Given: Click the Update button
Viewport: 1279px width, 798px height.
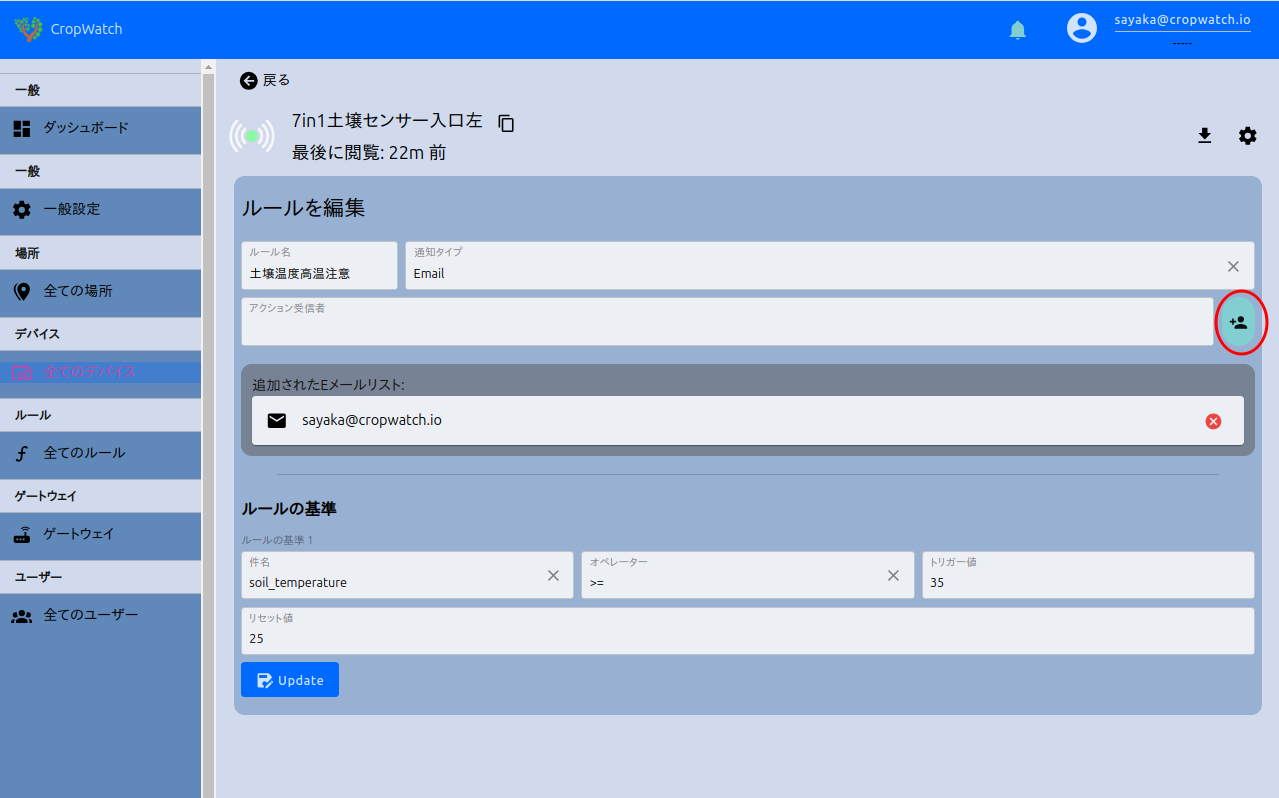Looking at the screenshot, I should (x=289, y=680).
